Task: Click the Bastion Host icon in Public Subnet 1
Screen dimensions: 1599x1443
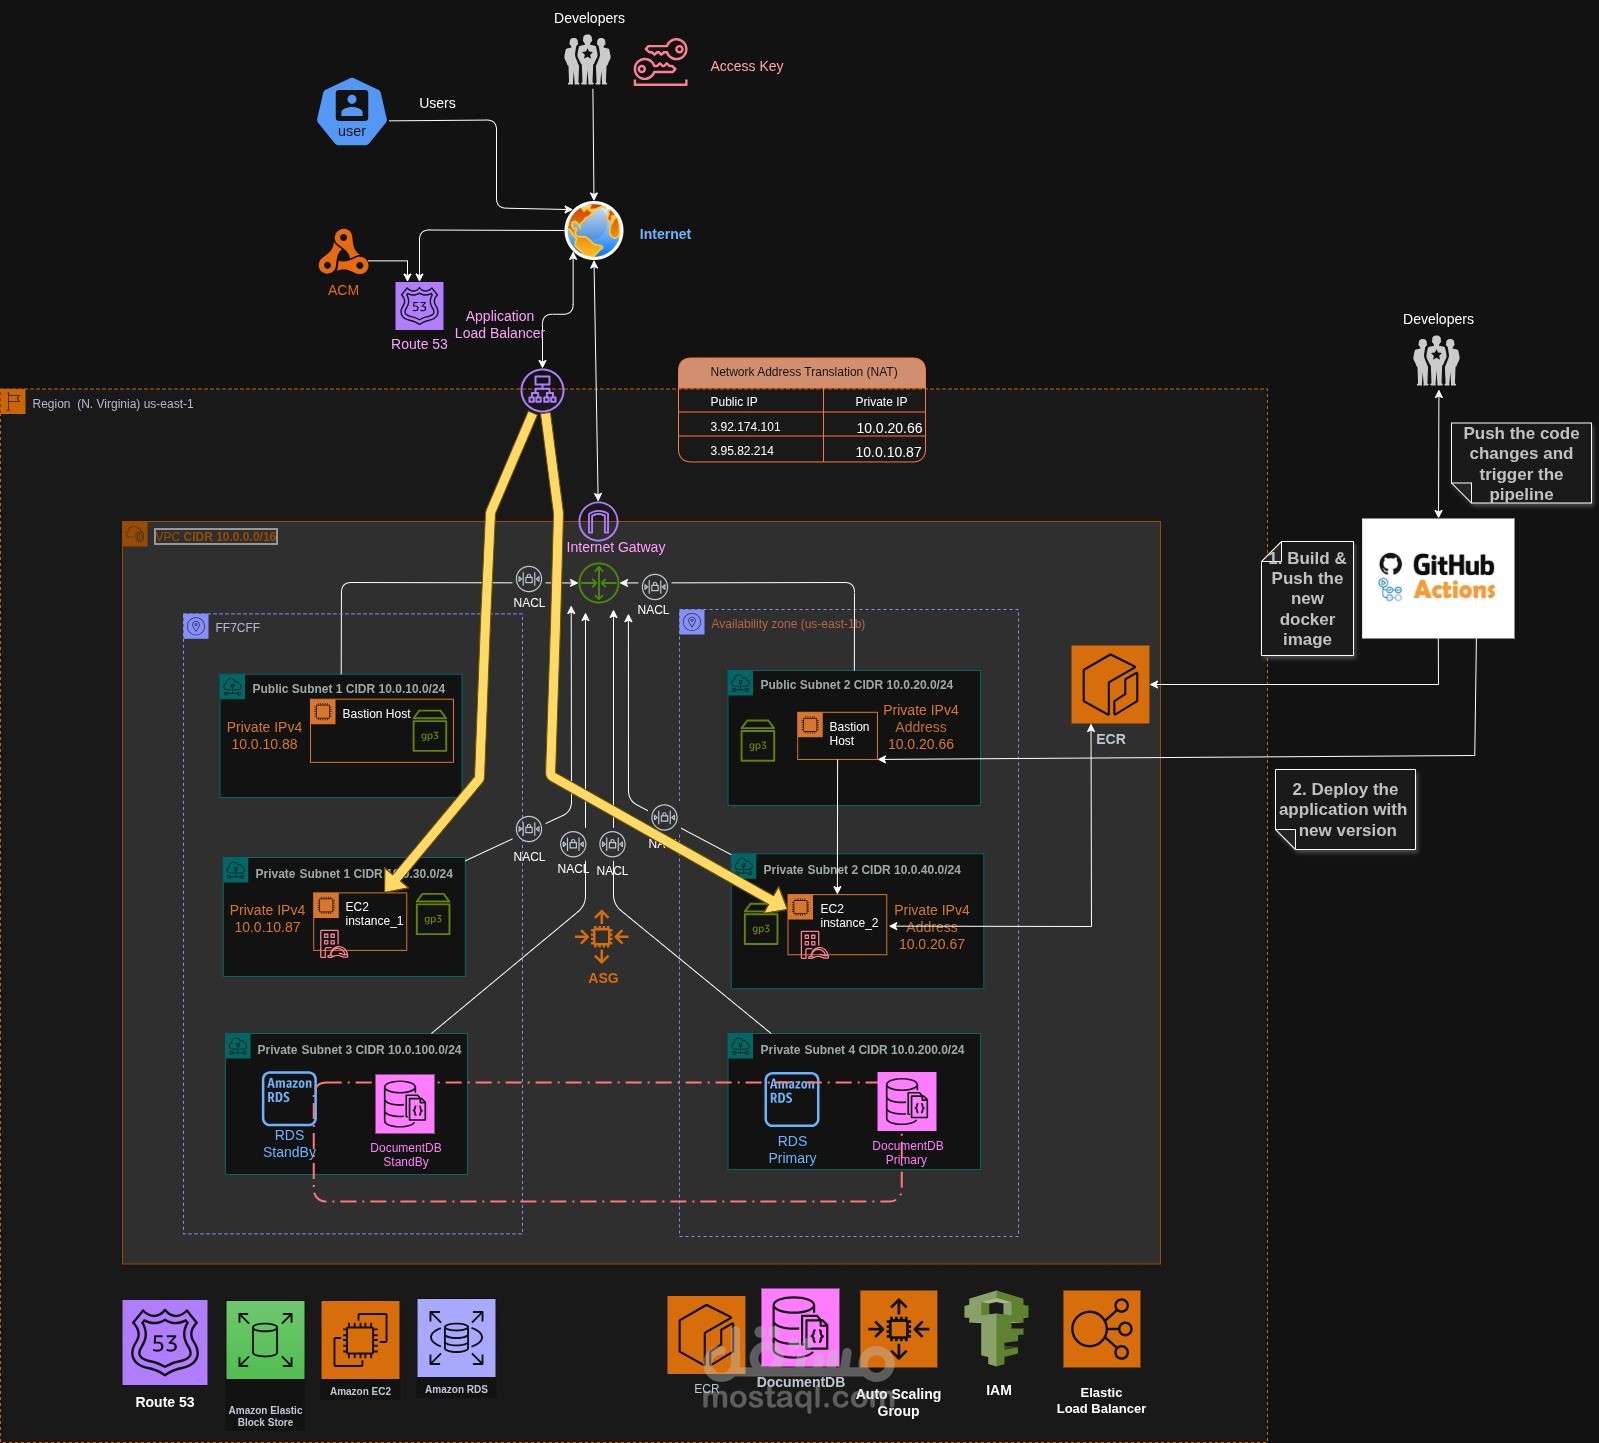Action: [x=323, y=711]
